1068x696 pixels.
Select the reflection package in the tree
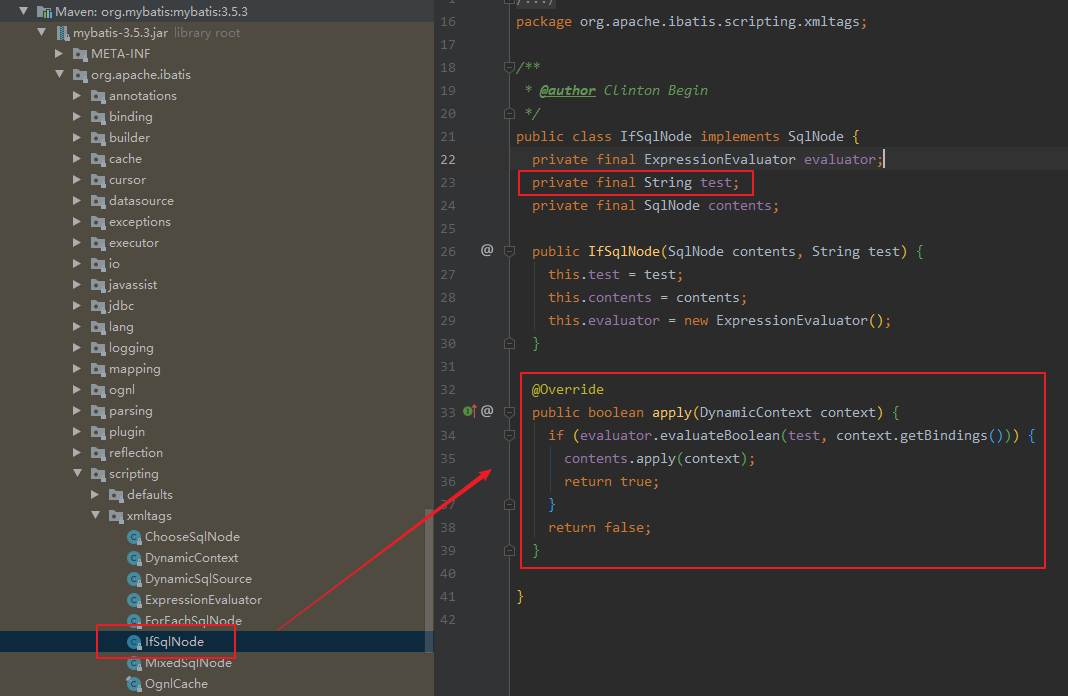tap(136, 453)
